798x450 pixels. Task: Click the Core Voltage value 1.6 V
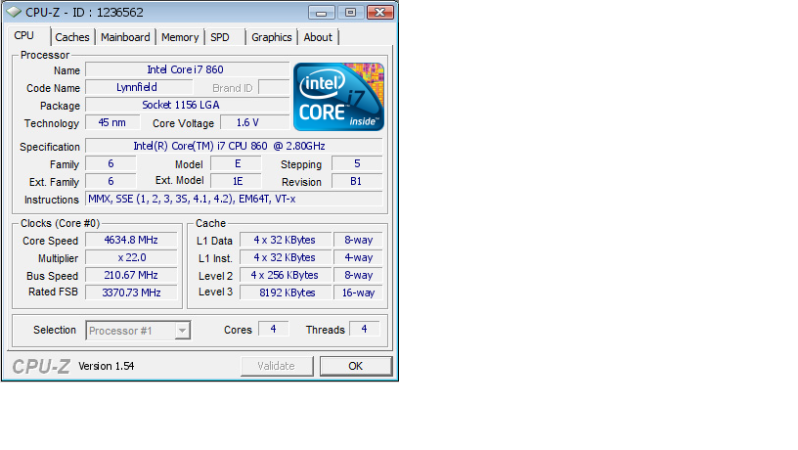254,122
